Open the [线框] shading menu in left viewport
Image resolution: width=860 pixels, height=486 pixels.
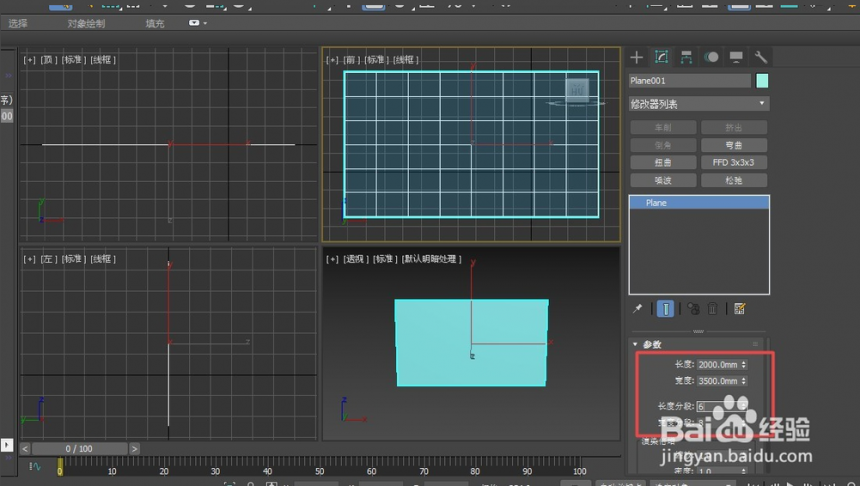103,258
